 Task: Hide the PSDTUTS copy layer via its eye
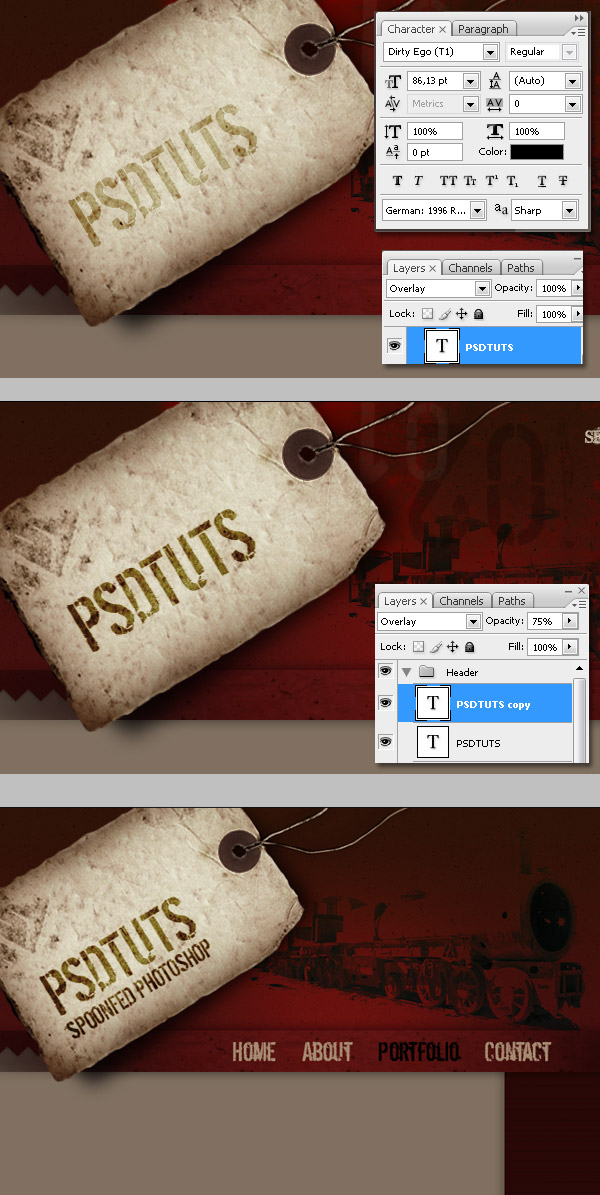[x=386, y=703]
